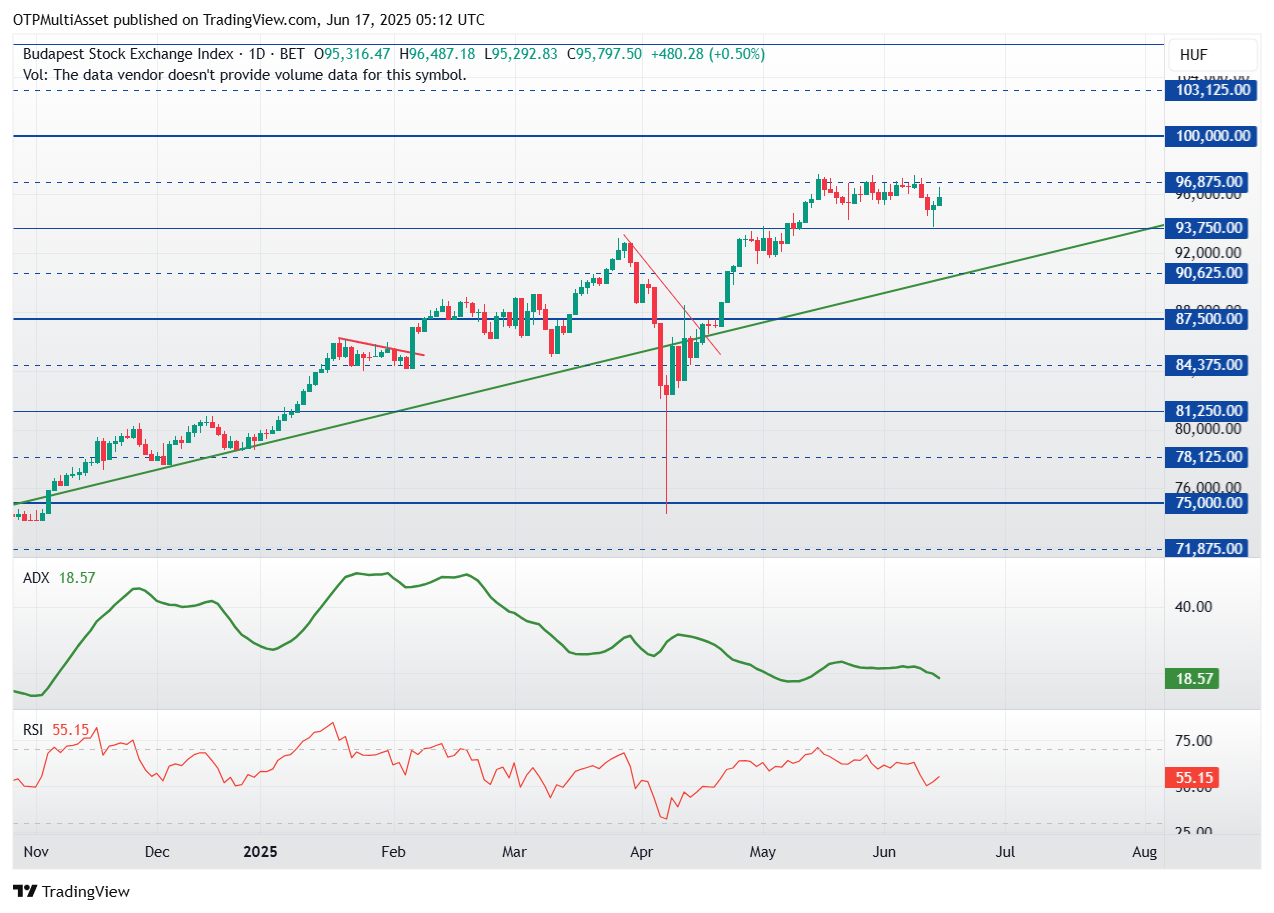Click the TradingView logo icon

25,891
